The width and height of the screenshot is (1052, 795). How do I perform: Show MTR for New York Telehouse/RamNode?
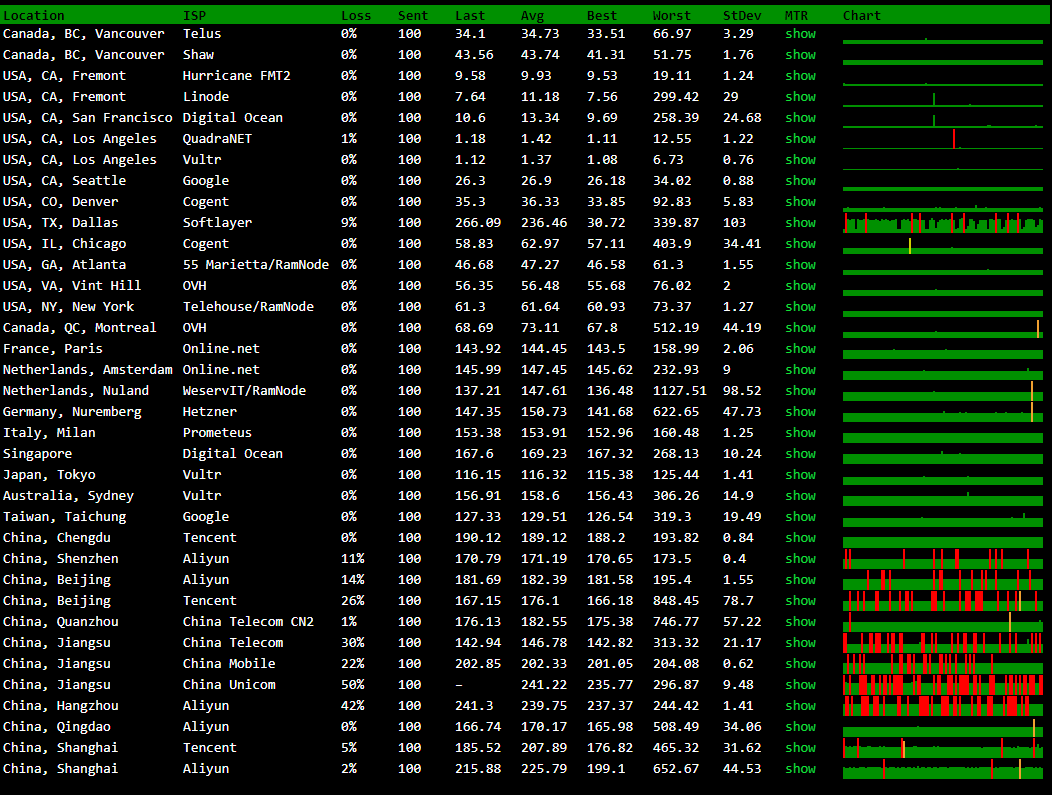(800, 307)
